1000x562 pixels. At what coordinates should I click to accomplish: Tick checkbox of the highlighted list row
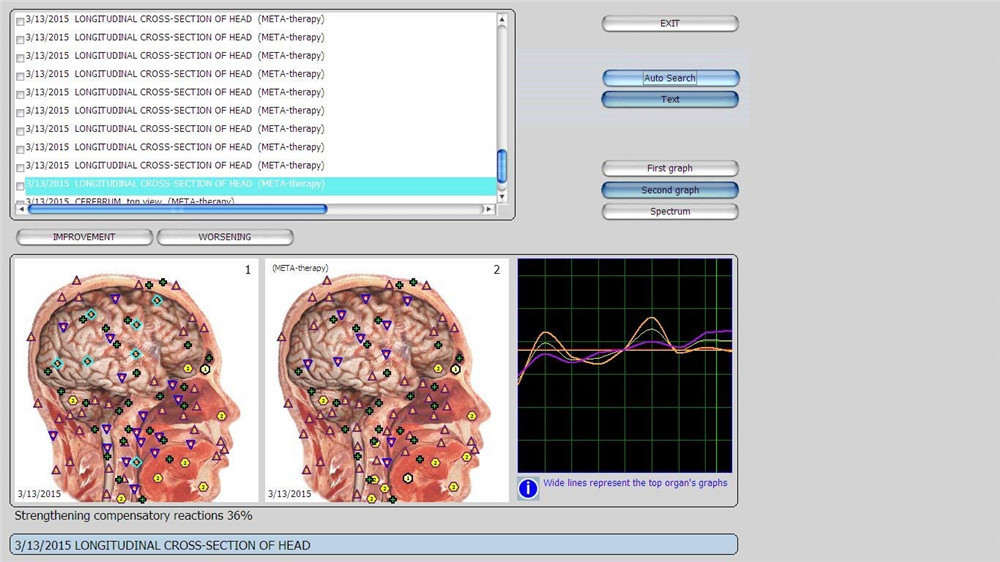[21, 185]
